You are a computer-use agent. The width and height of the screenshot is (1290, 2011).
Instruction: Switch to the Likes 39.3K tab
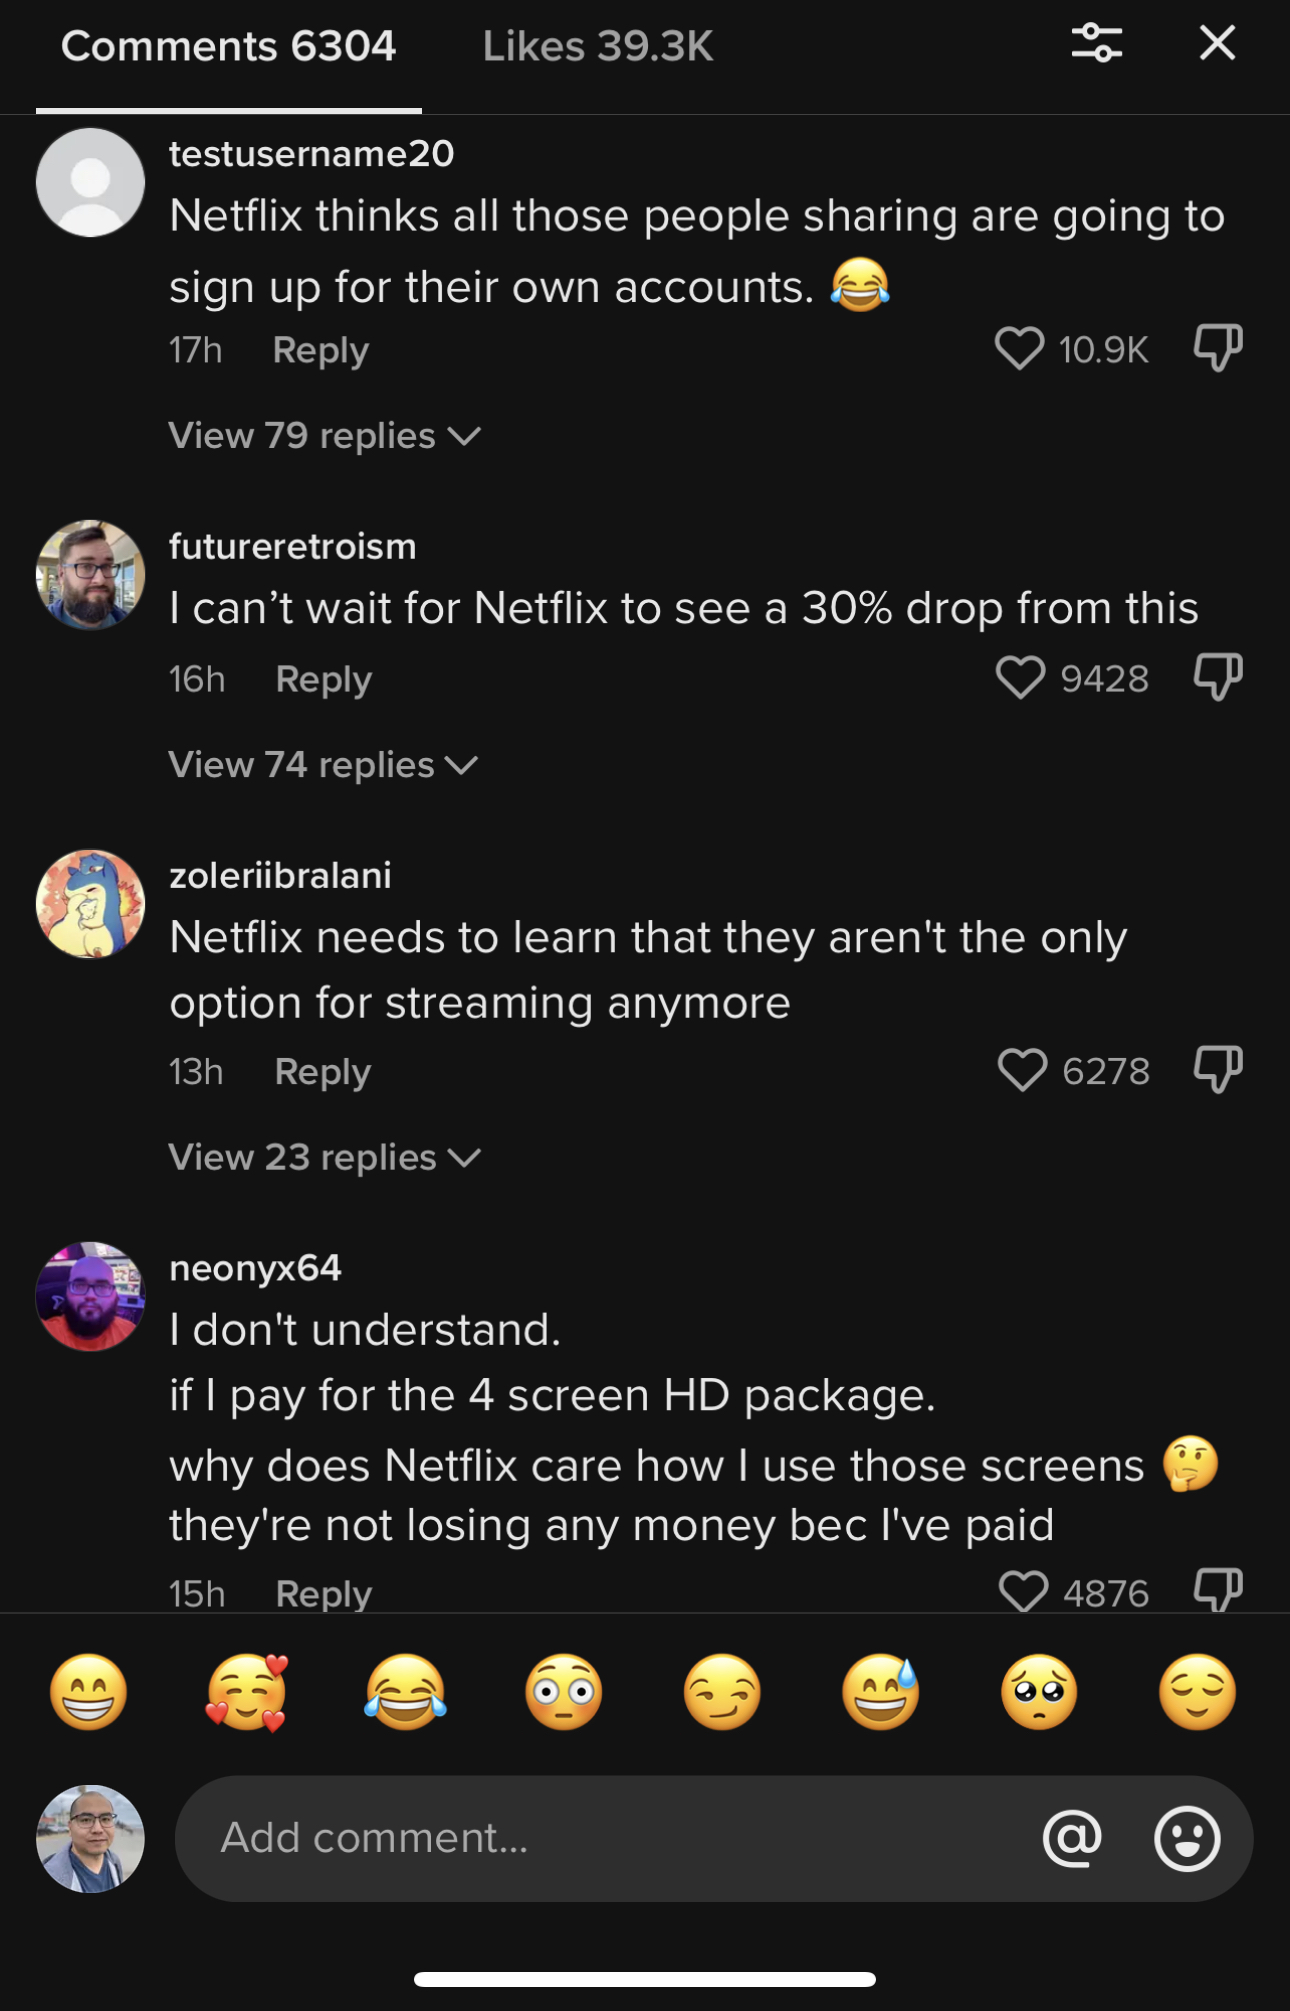click(597, 47)
